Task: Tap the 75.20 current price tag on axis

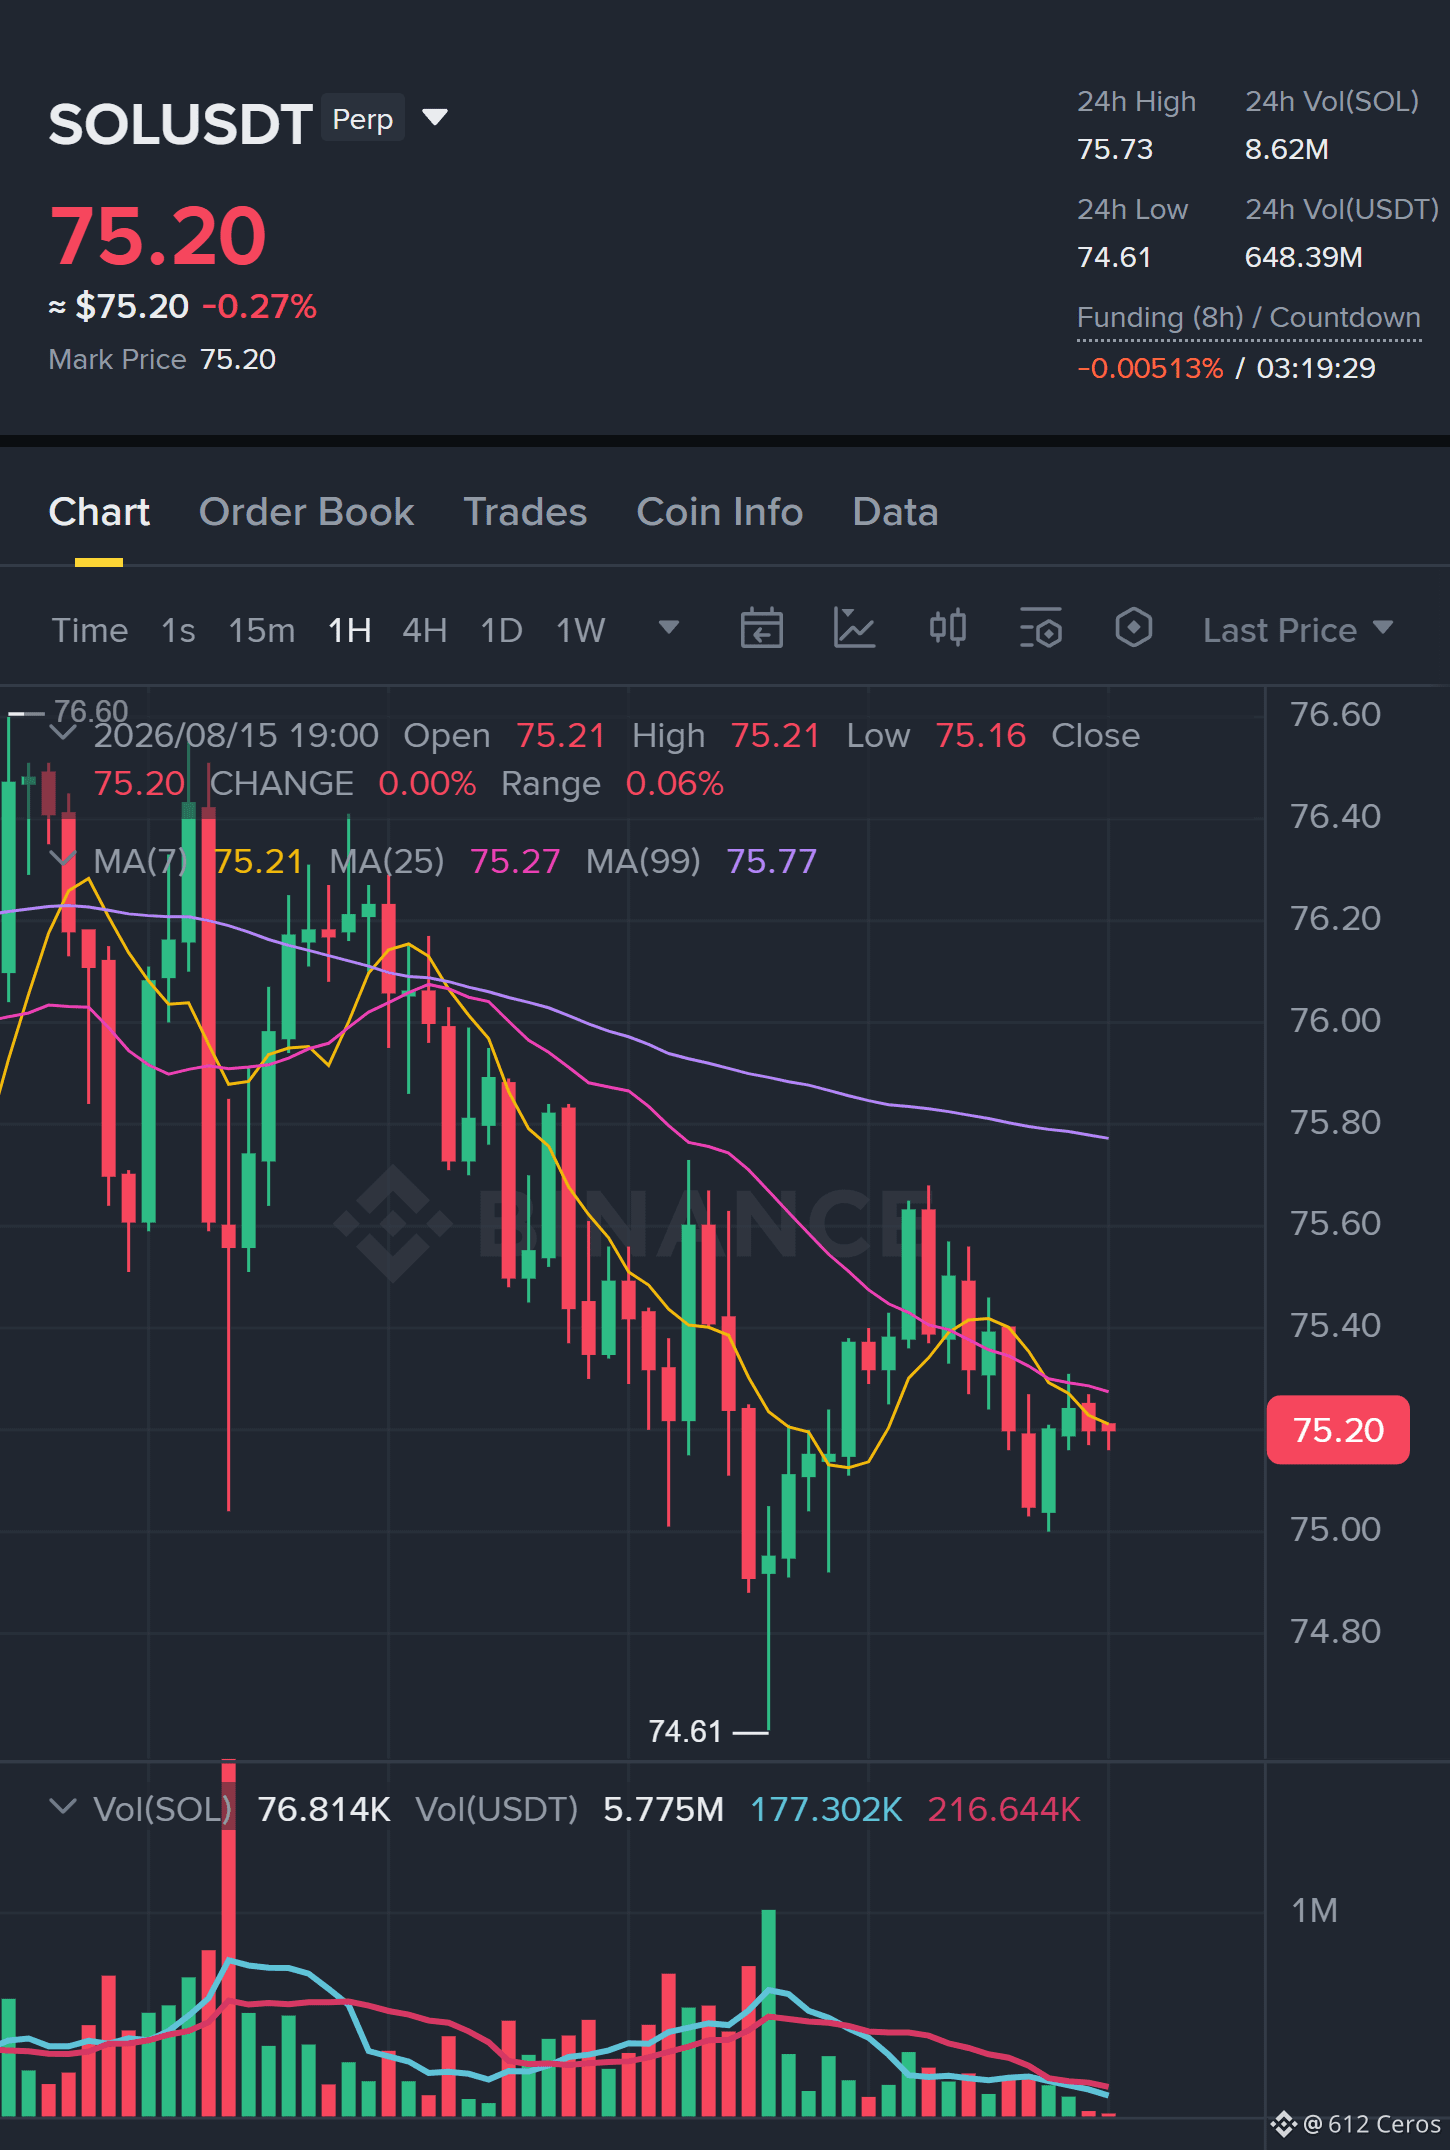Action: 1338,1430
